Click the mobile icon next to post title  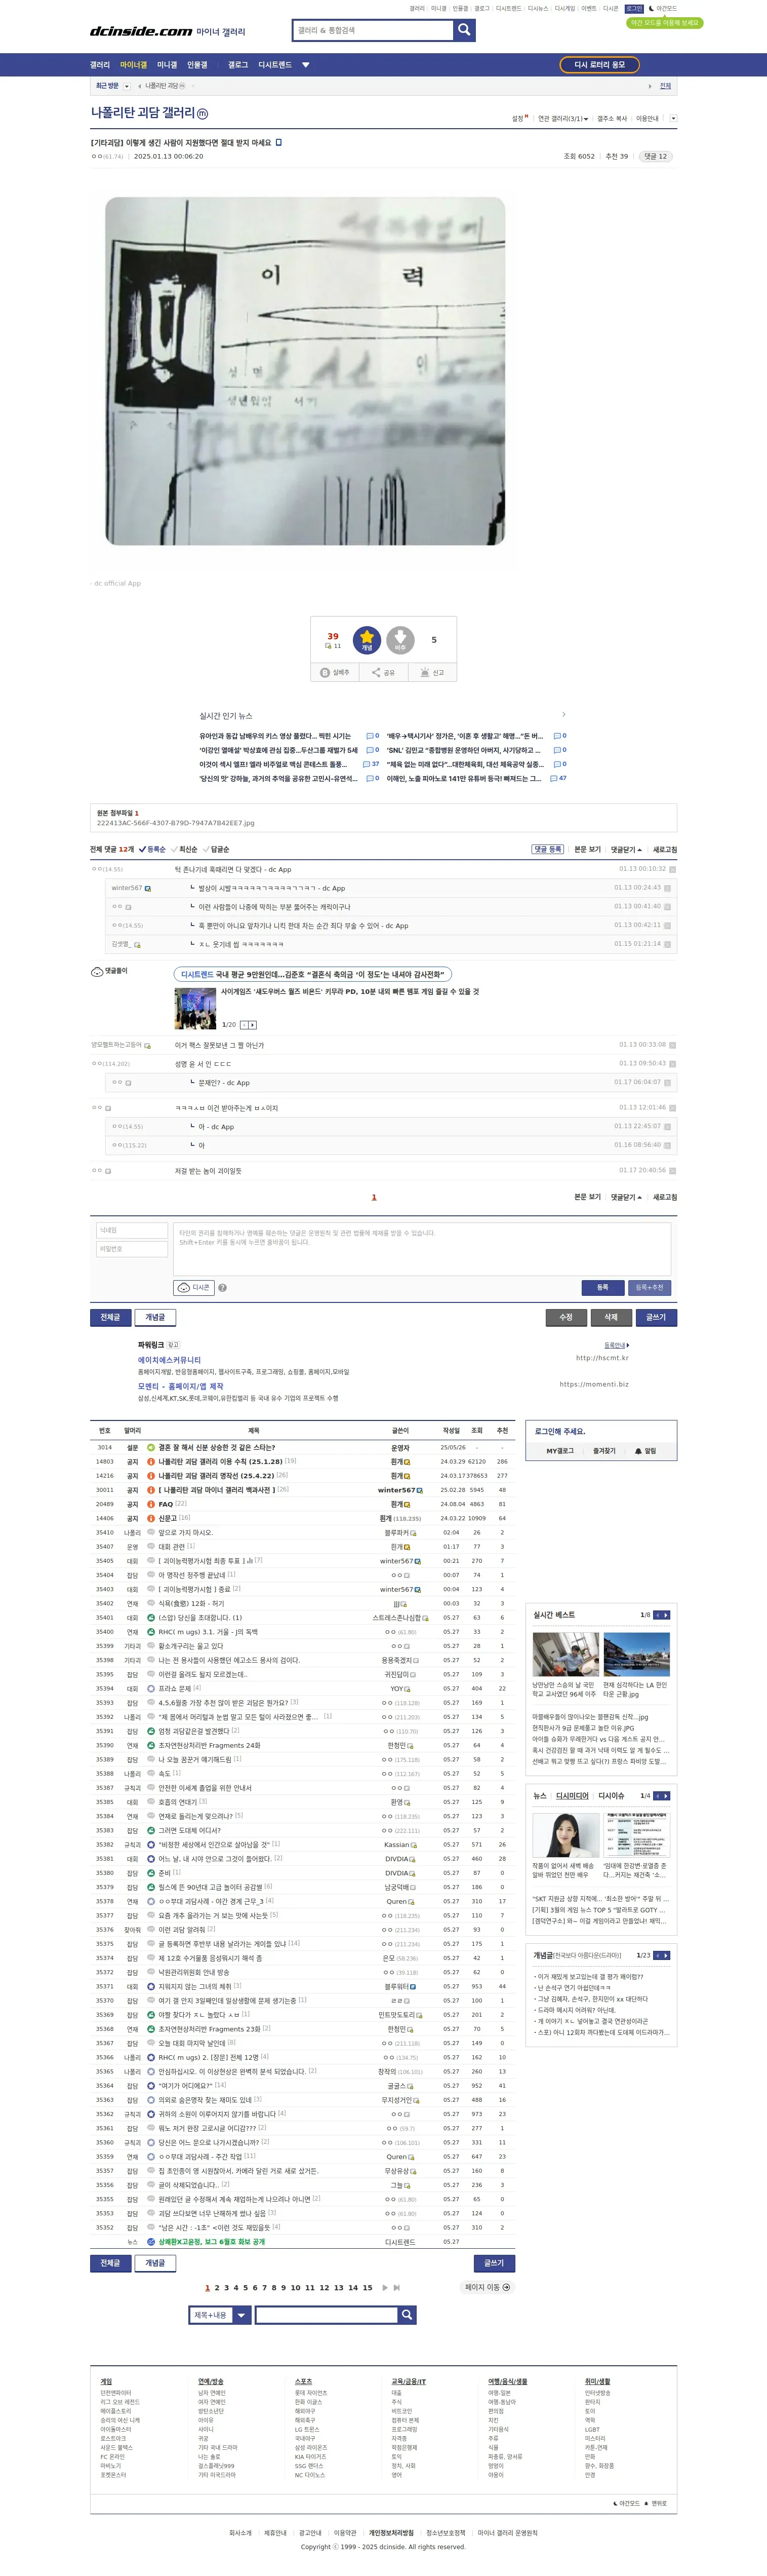click(x=278, y=142)
